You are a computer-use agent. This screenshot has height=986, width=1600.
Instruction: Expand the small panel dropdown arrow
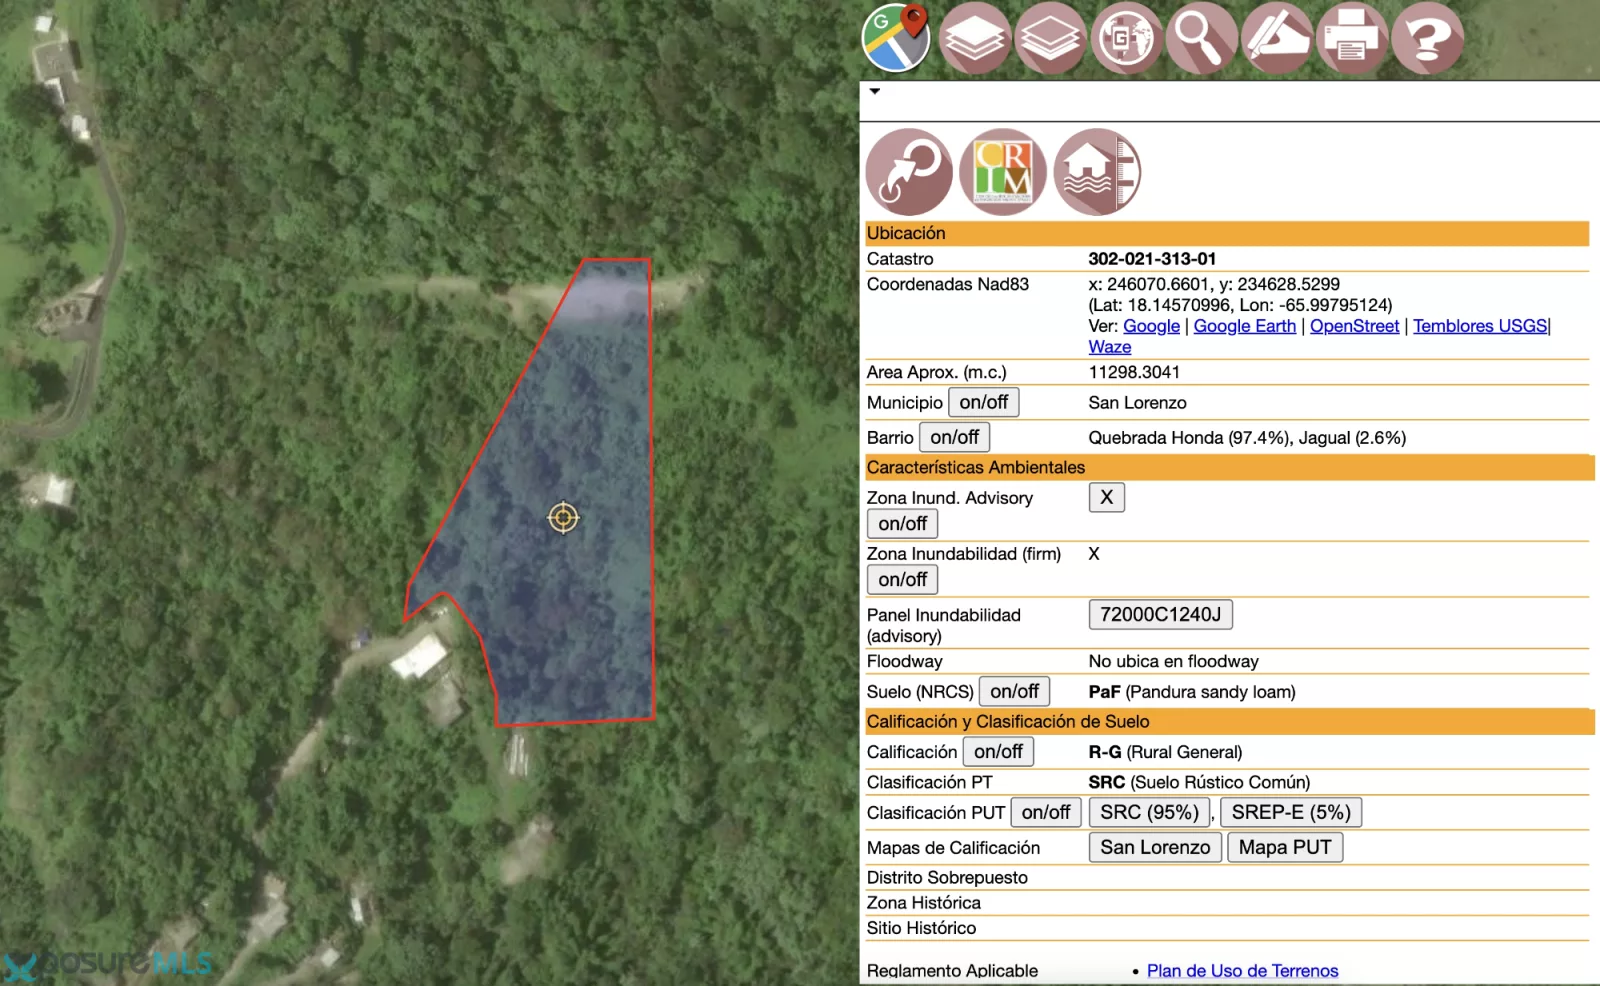(x=875, y=91)
